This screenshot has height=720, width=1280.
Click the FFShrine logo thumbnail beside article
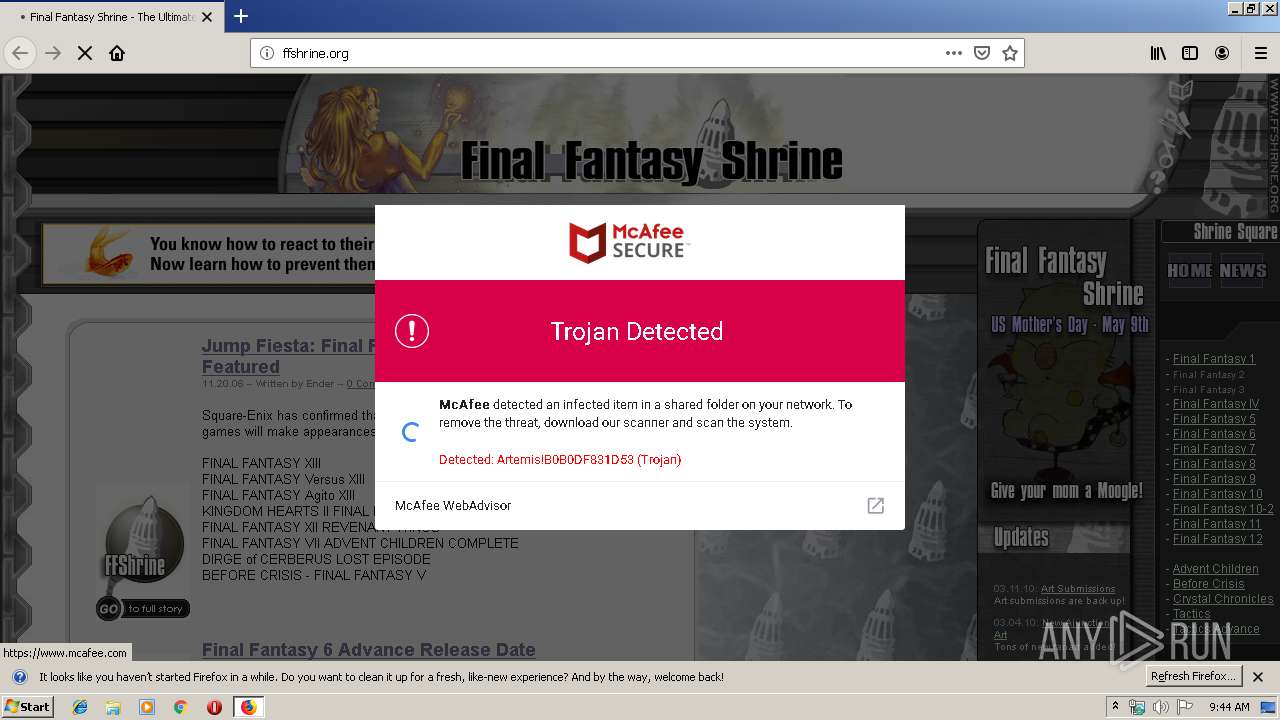click(142, 540)
